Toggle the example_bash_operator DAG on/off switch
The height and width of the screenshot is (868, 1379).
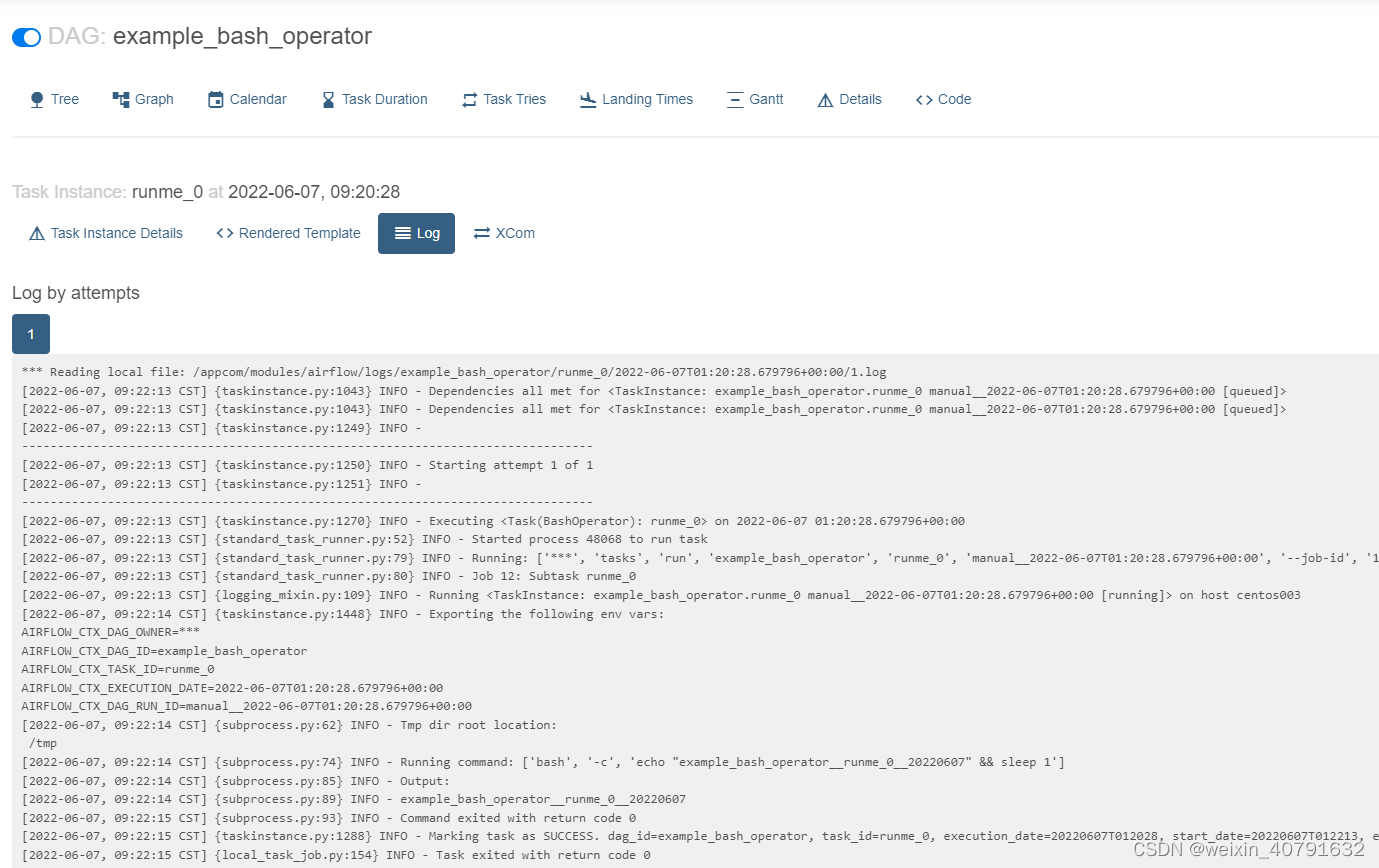26,38
